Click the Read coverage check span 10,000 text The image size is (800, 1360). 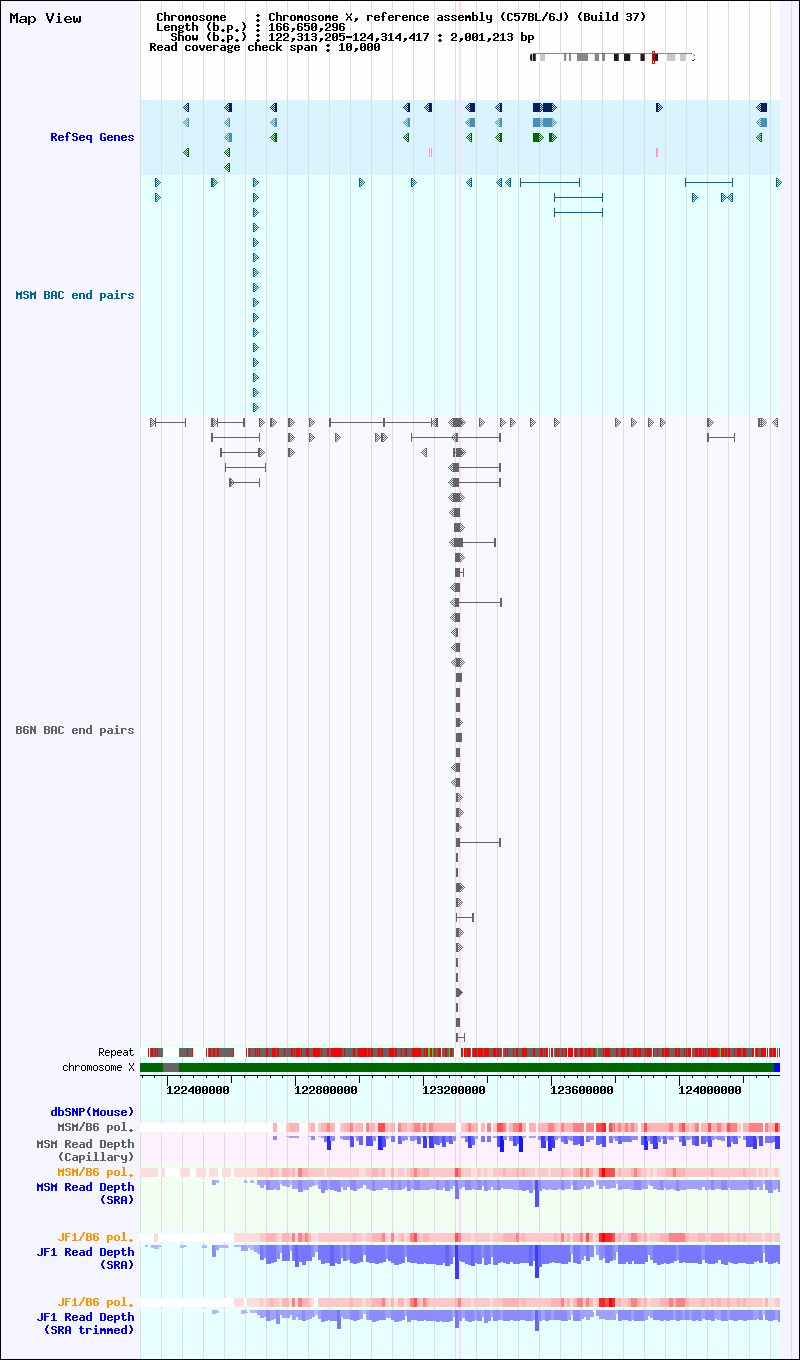(265, 47)
